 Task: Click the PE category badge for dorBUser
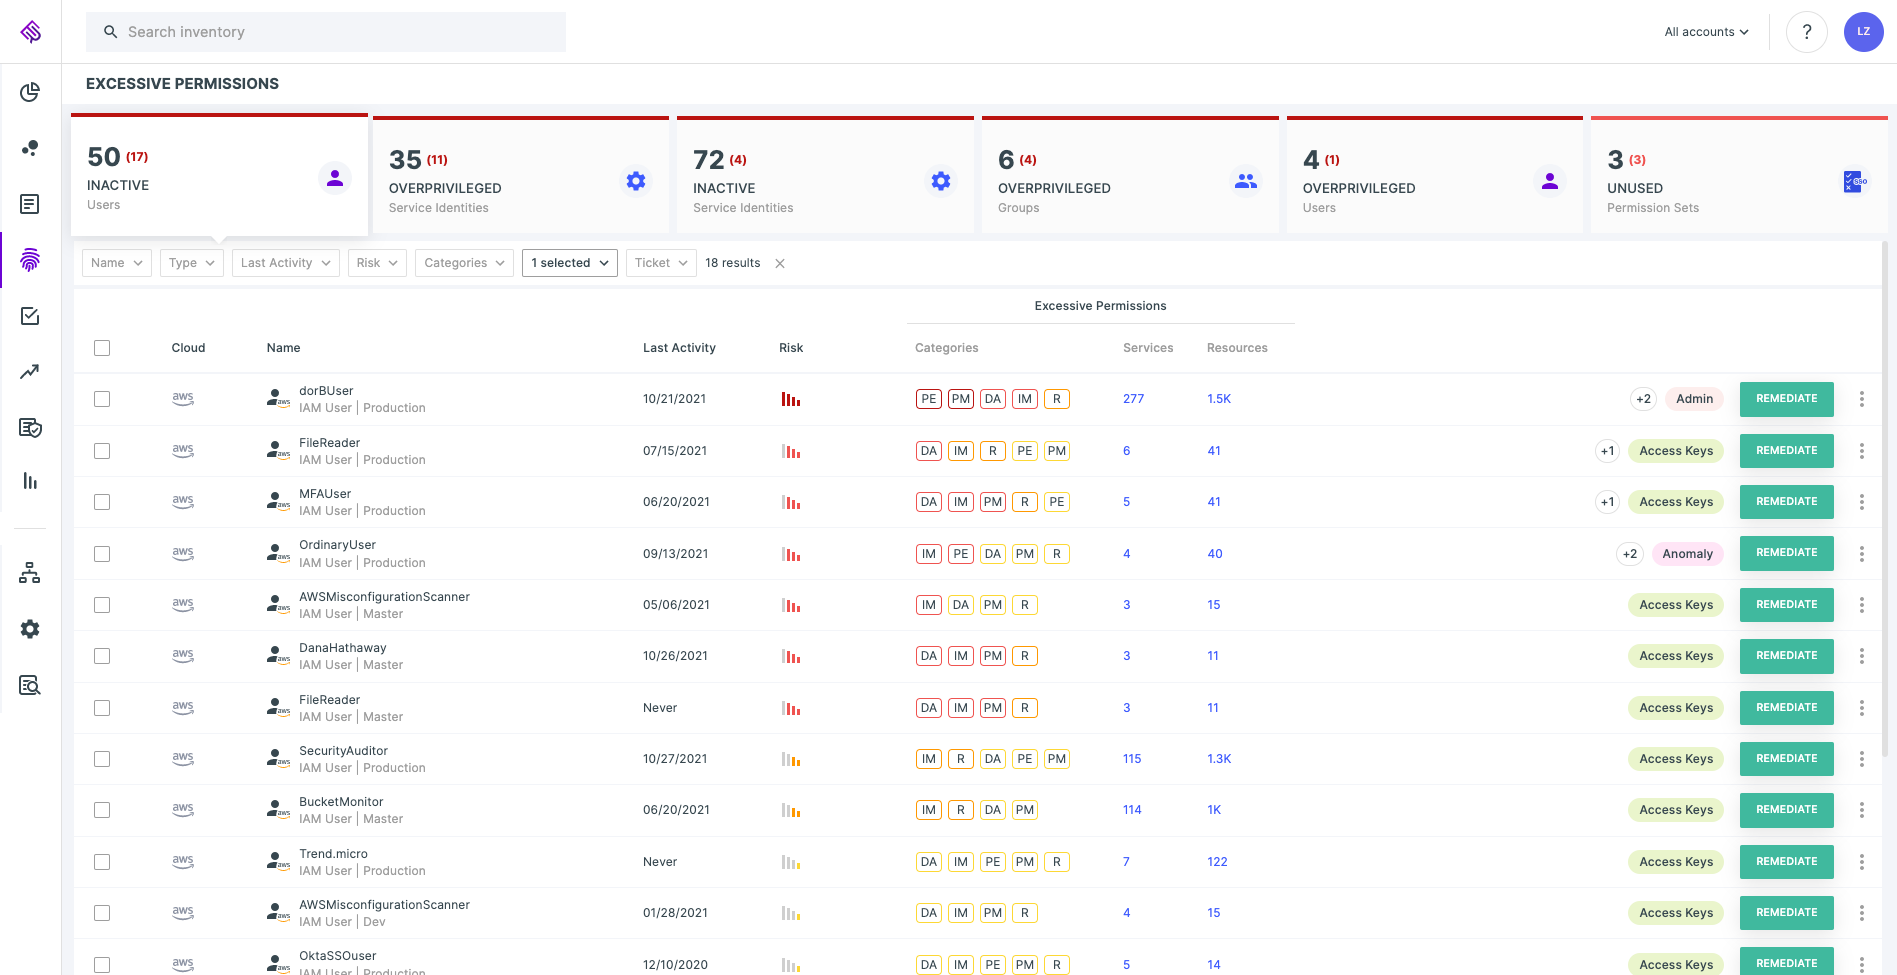coord(929,399)
